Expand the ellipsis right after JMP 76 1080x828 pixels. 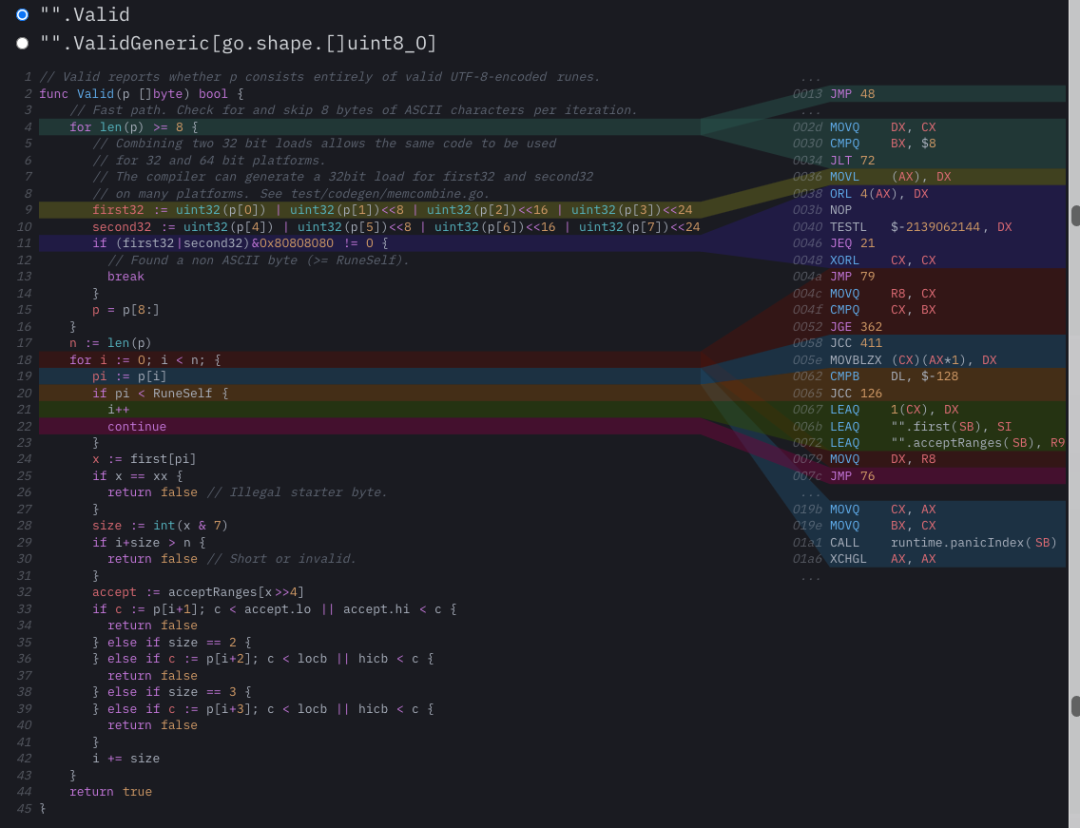810,493
